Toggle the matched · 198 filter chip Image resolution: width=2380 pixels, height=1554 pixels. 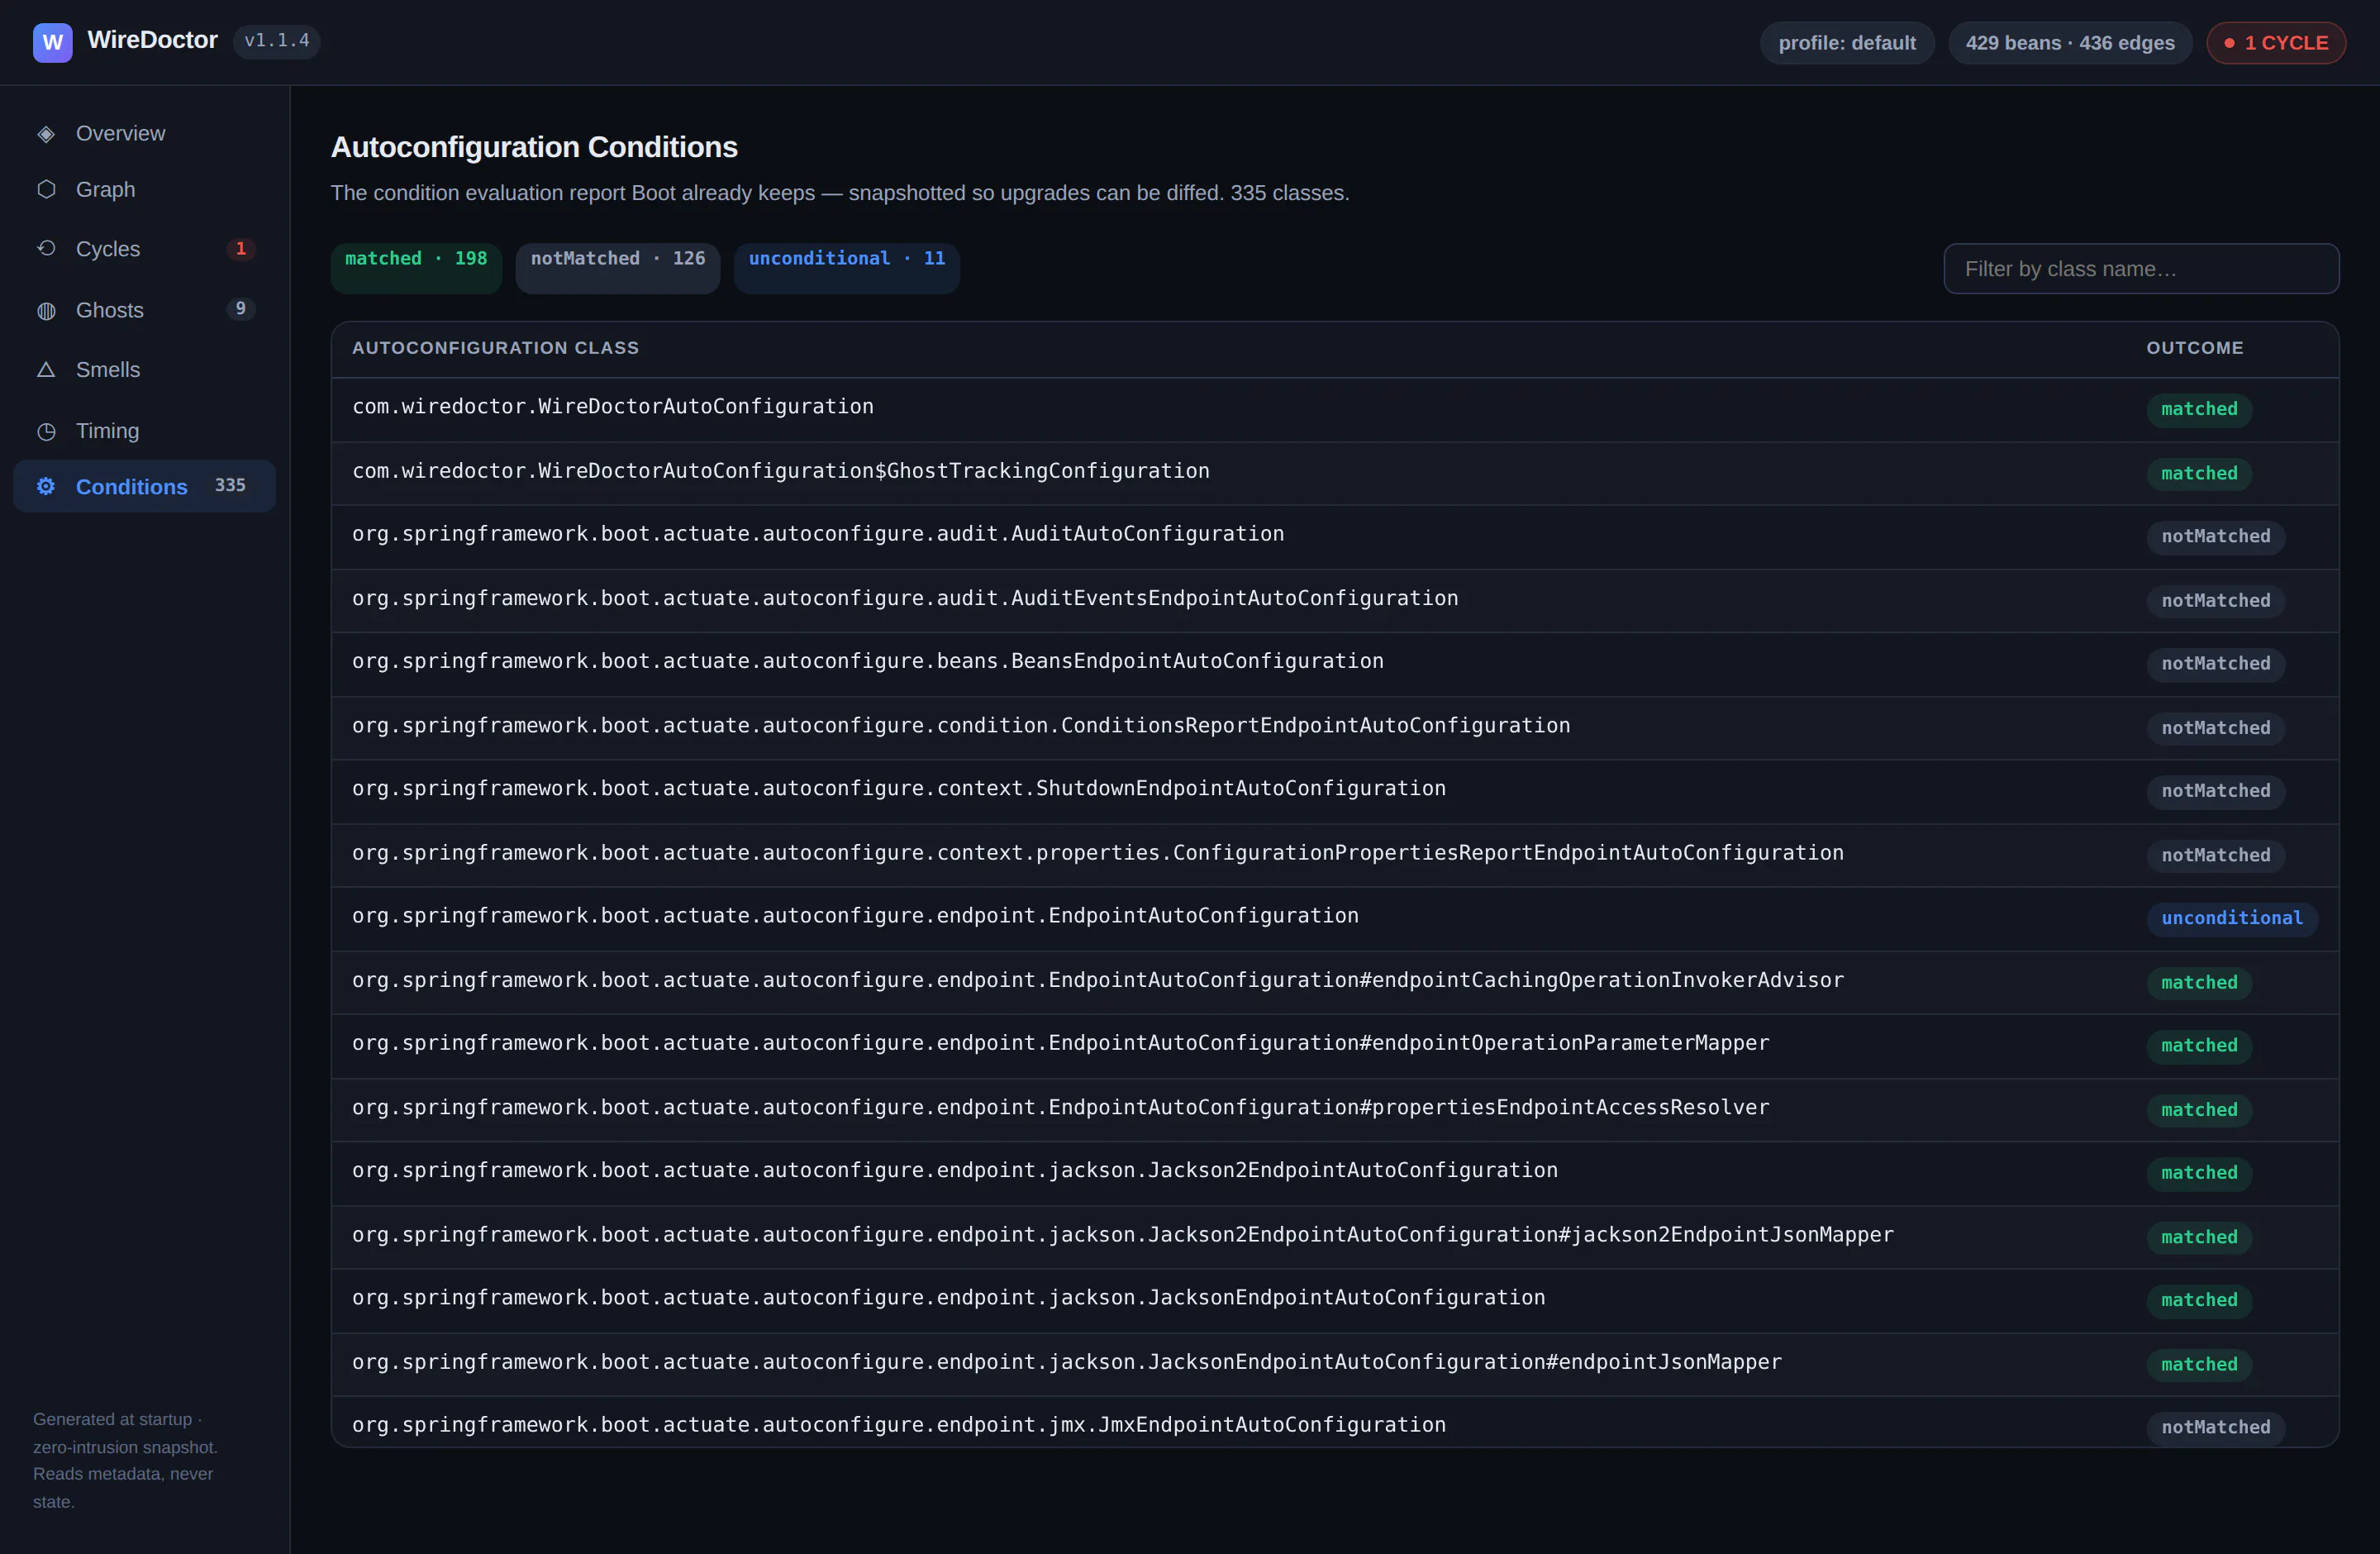[x=416, y=268]
